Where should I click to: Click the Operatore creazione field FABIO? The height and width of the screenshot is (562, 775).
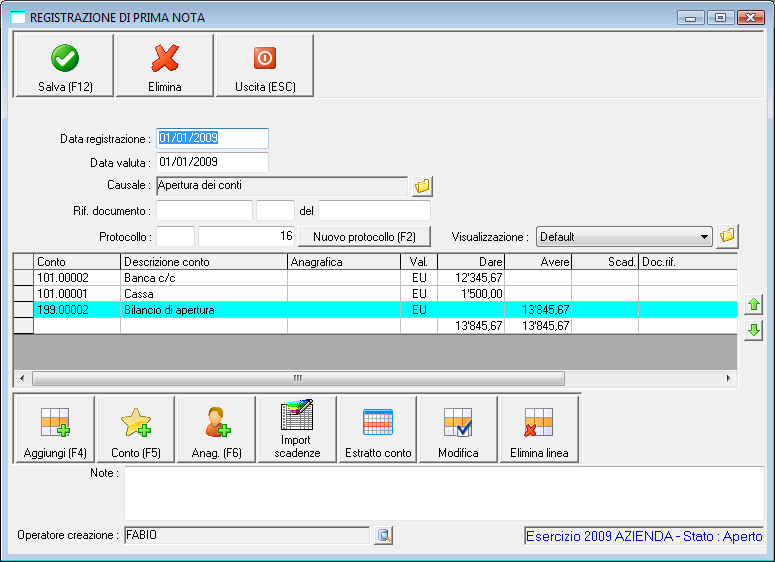(247, 535)
